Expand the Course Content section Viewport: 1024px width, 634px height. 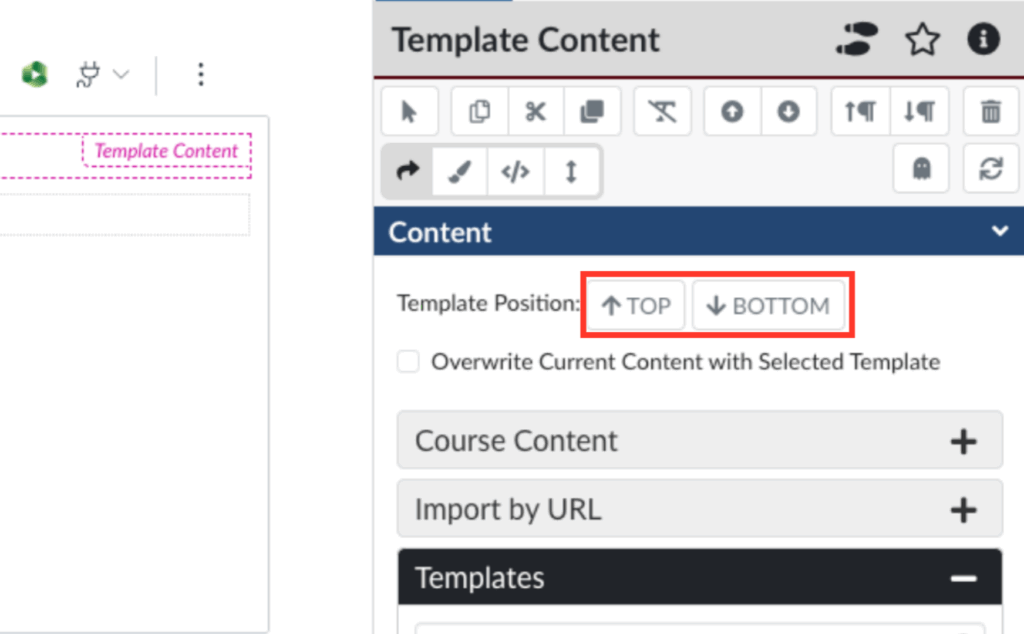click(963, 440)
